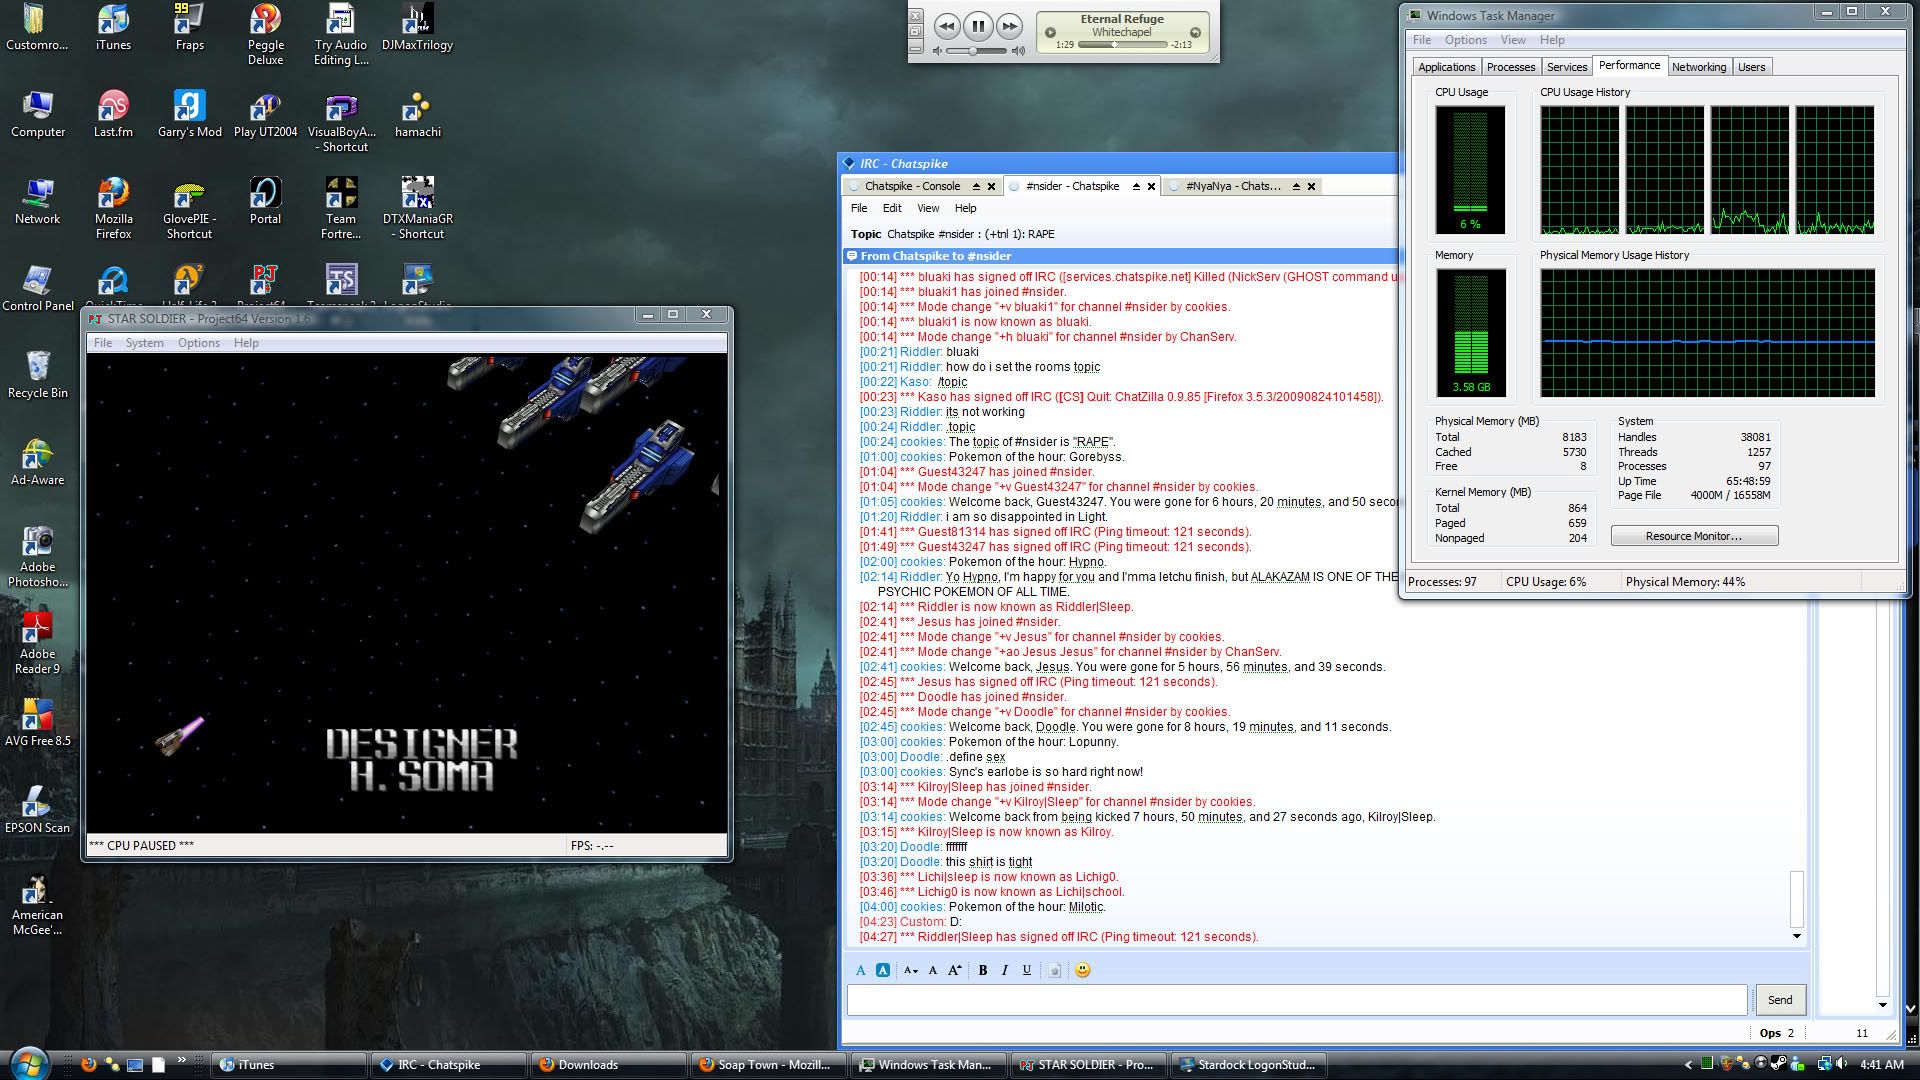
Task: Open the DJMaxTrilogy desktop icon
Action: (417, 28)
